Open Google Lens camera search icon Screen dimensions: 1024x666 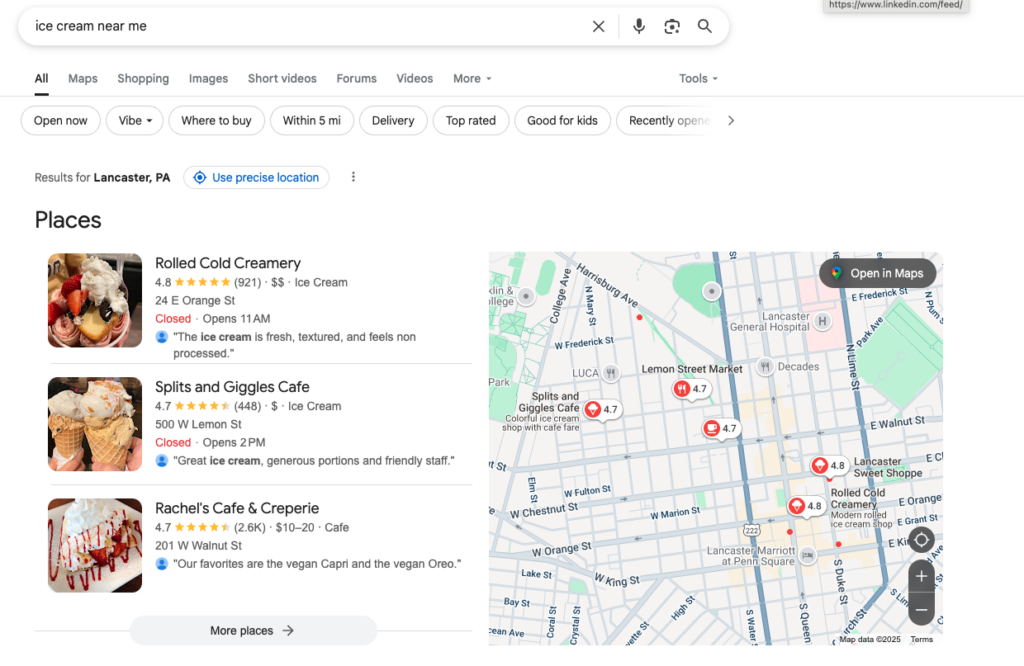pyautogui.click(x=671, y=26)
